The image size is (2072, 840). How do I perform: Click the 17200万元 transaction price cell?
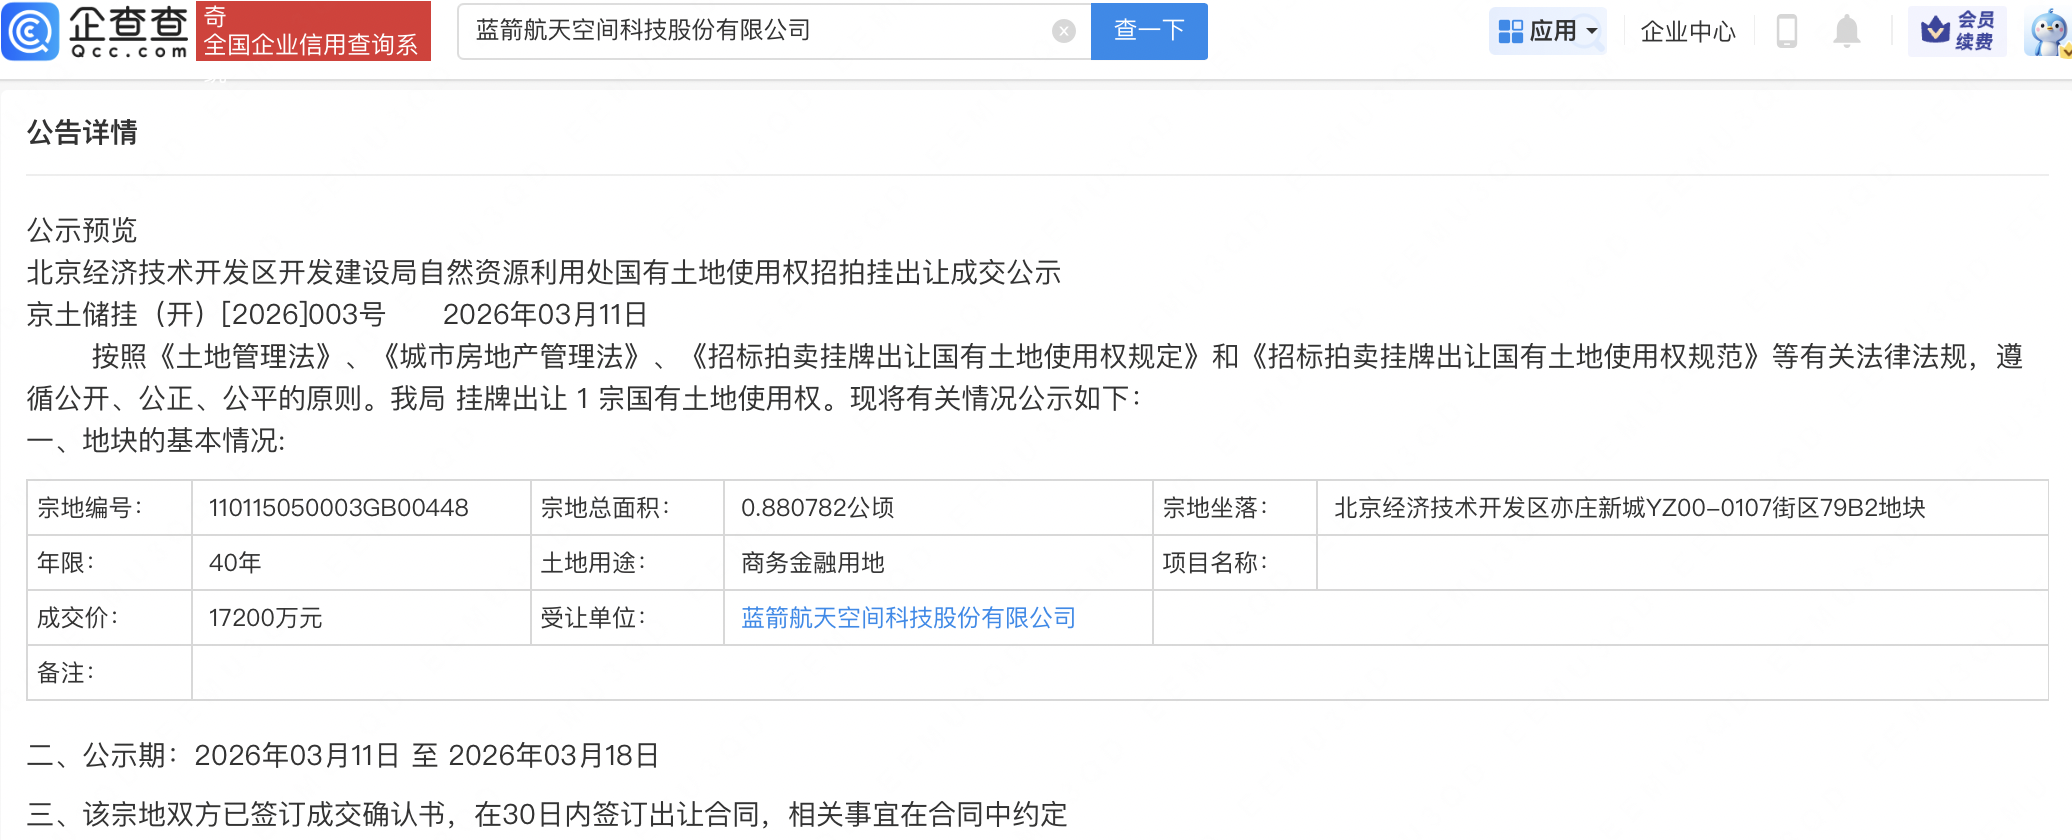tap(265, 618)
